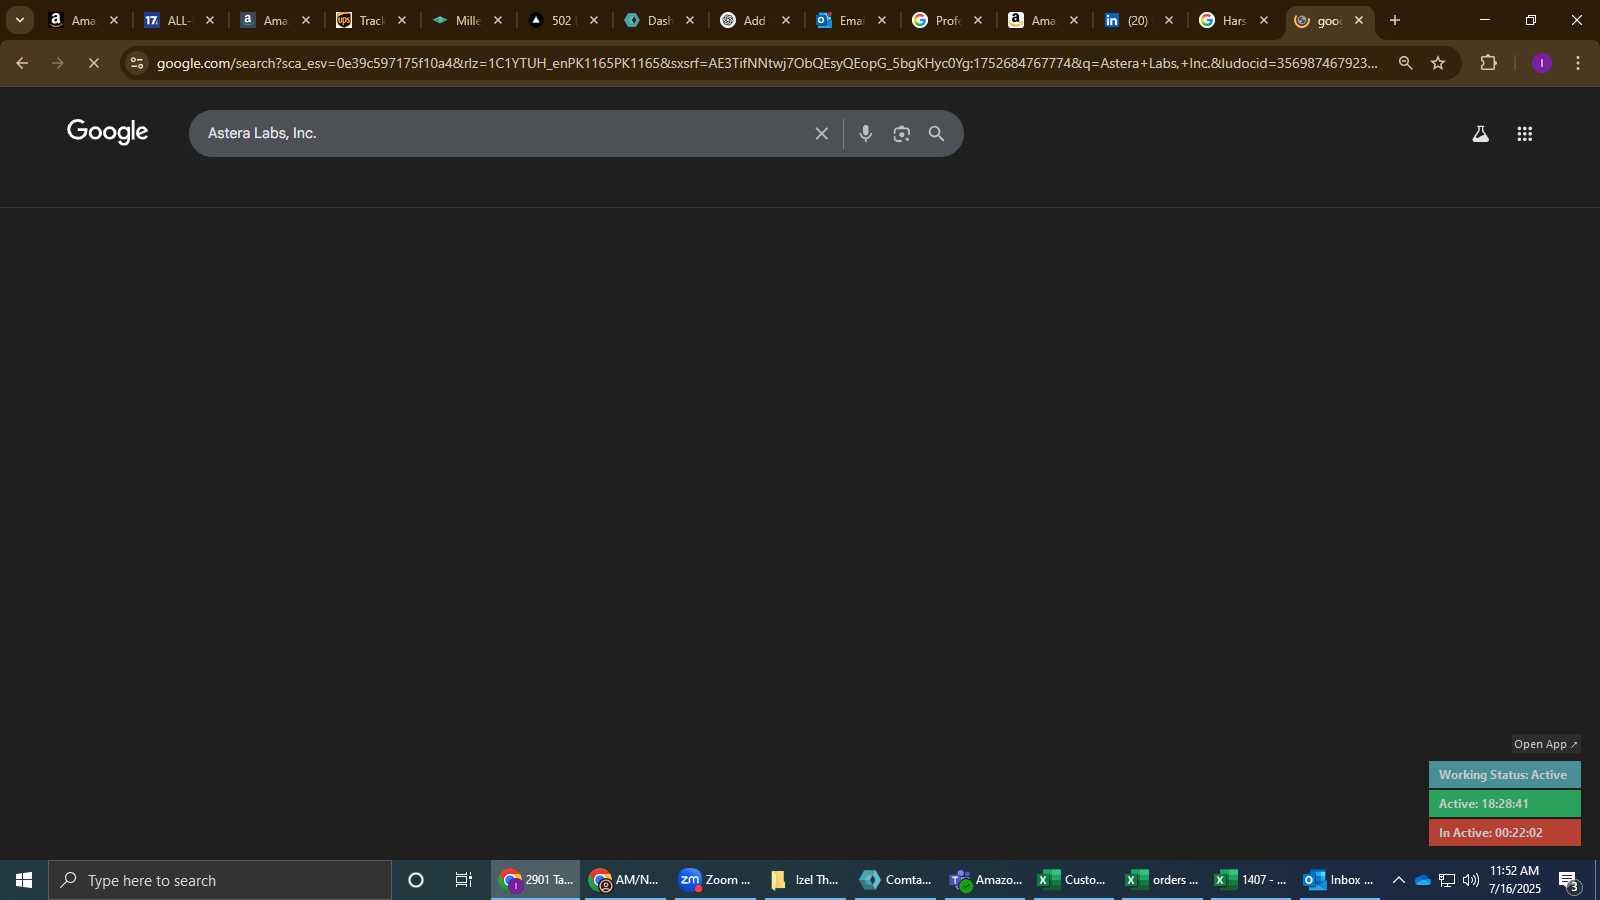
Task: Stop loading the page
Action: pyautogui.click(x=94, y=63)
